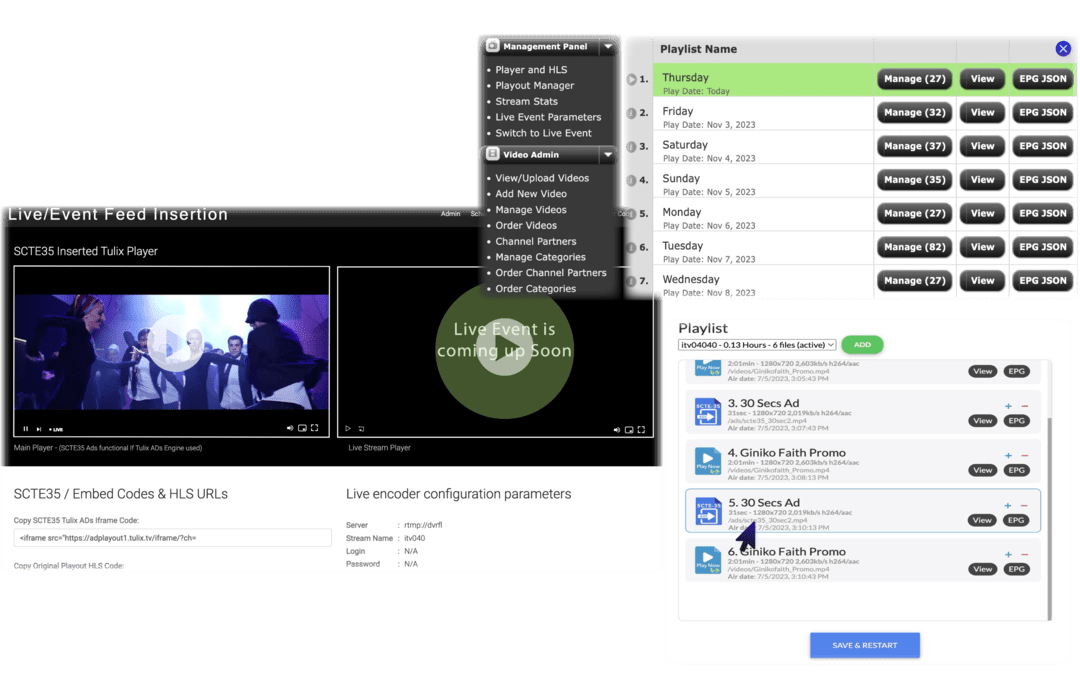Click SCTE-35 file icon of 3. 30 Secs Ad
Image resolution: width=1080 pixels, height=700 pixels.
(708, 411)
